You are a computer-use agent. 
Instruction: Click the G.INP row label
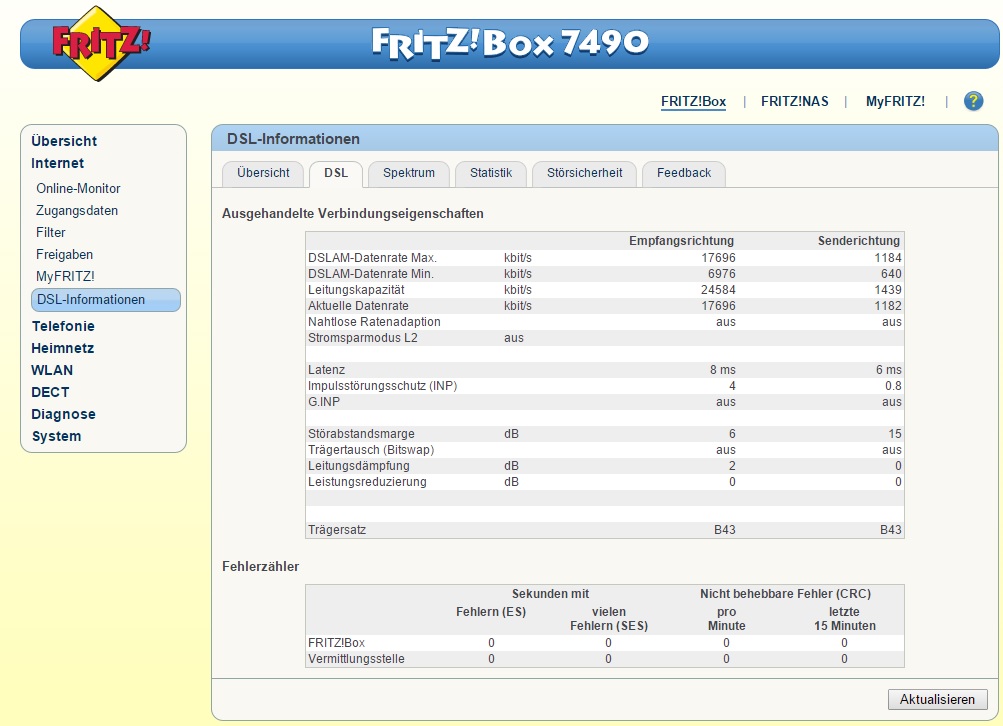click(324, 402)
